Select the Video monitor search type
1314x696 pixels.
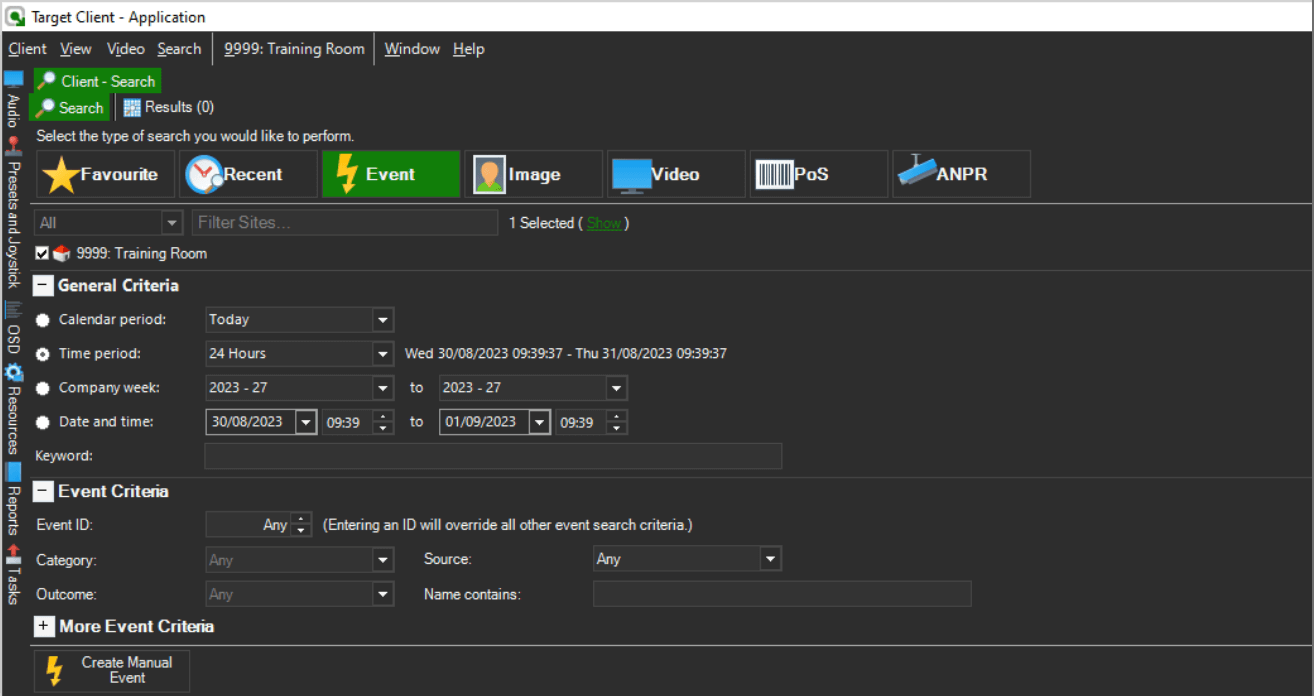(x=675, y=174)
